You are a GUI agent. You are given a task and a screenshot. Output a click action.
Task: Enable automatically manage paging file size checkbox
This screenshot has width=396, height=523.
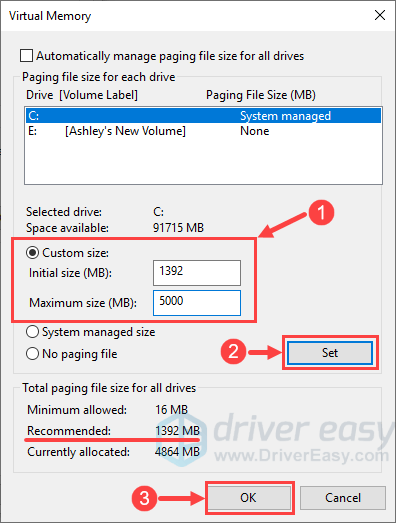pos(26,56)
